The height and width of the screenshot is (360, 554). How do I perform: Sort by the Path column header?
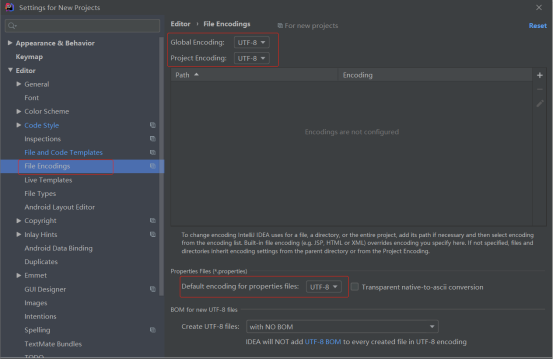[x=254, y=75]
